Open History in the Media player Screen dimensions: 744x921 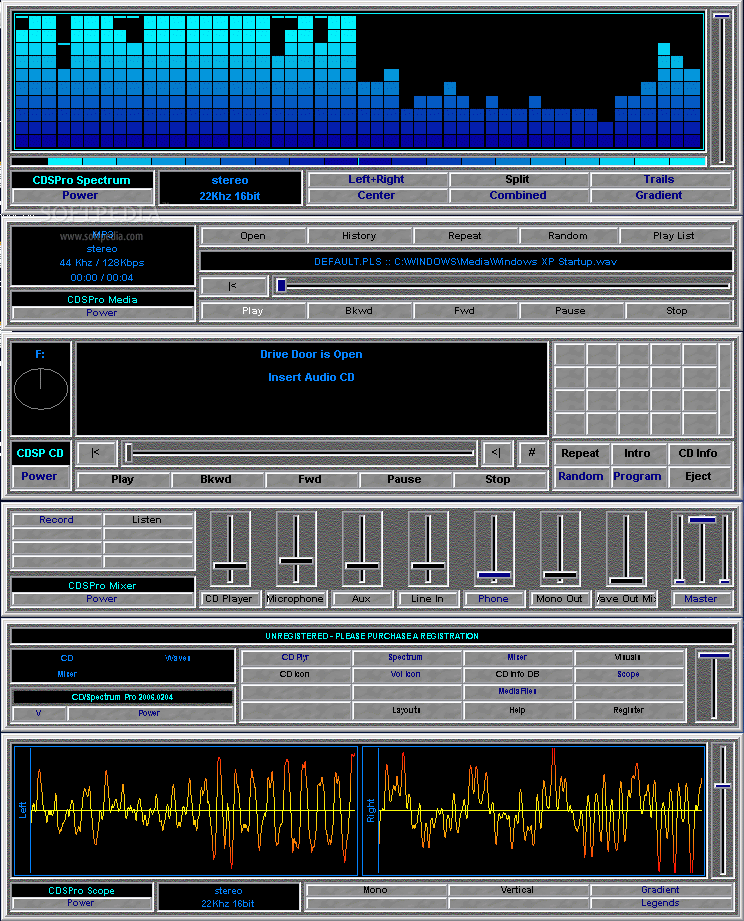click(359, 236)
